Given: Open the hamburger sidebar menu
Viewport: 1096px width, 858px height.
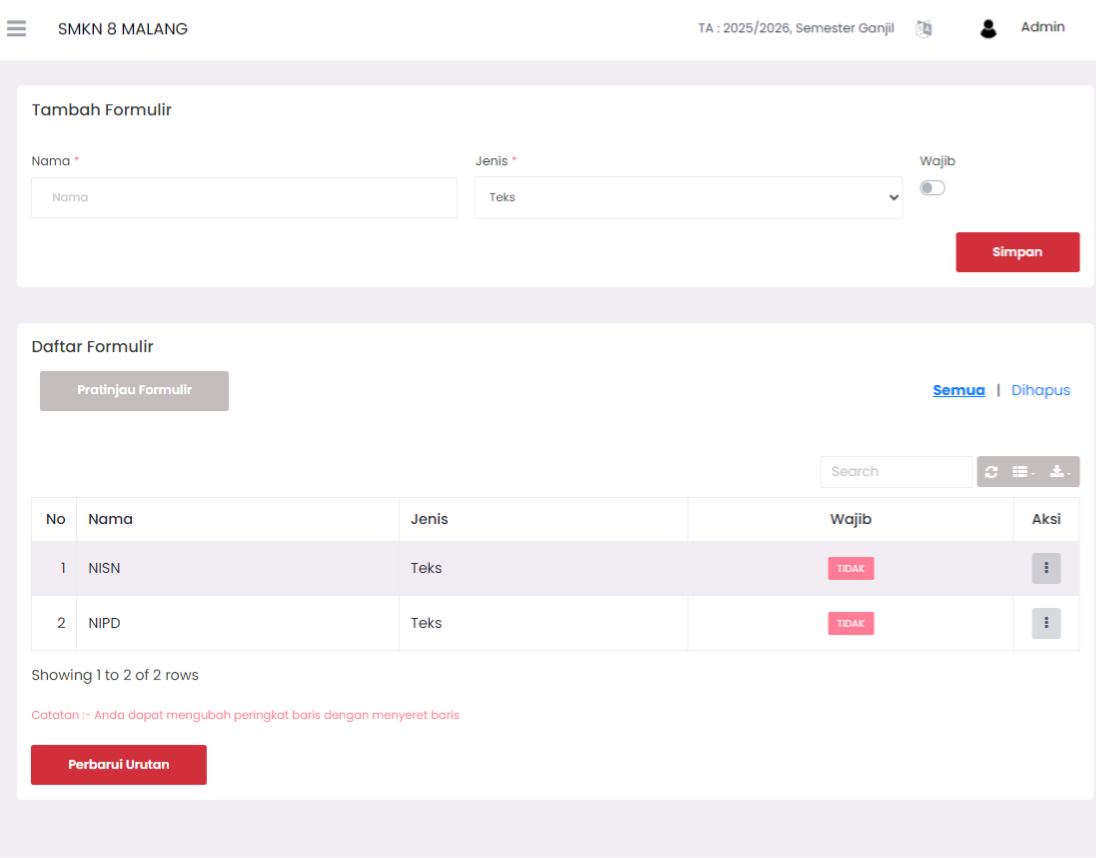Looking at the screenshot, I should [x=16, y=29].
